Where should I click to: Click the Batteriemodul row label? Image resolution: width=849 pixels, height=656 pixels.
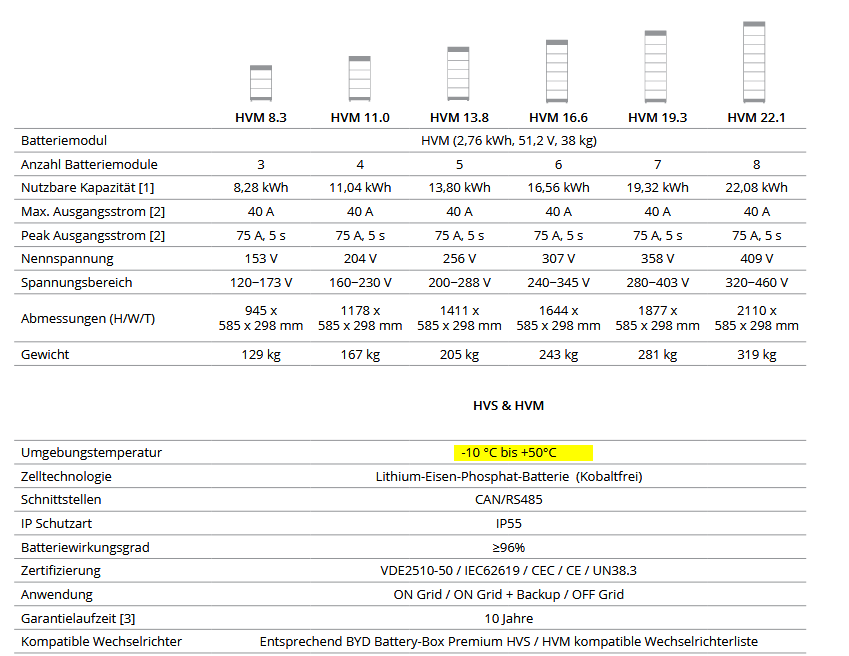click(64, 141)
